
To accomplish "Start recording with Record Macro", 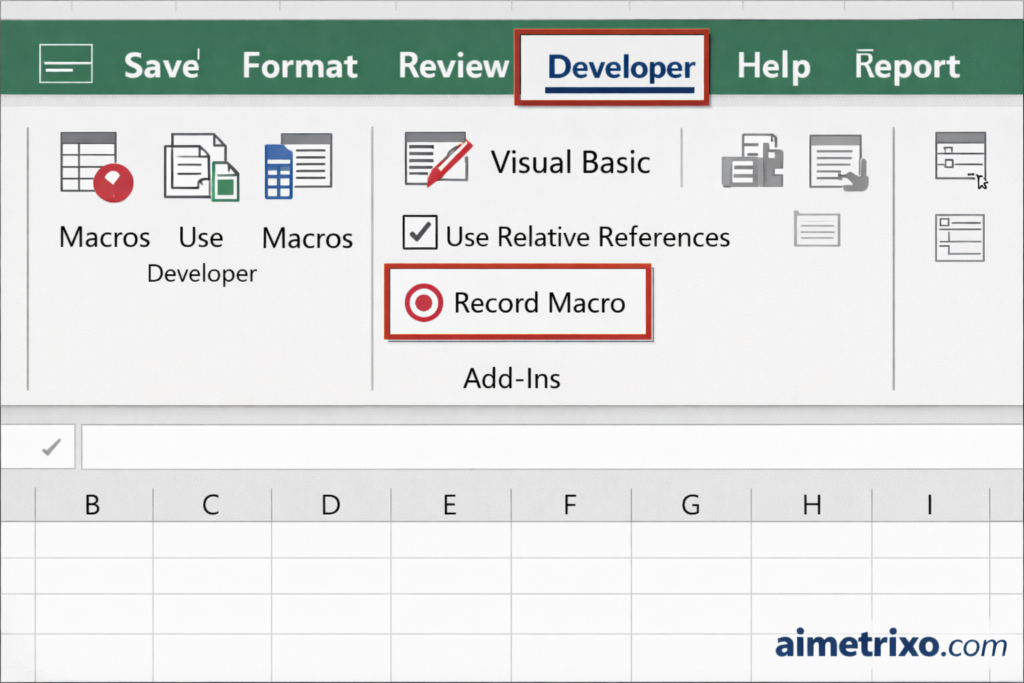I will (x=518, y=302).
